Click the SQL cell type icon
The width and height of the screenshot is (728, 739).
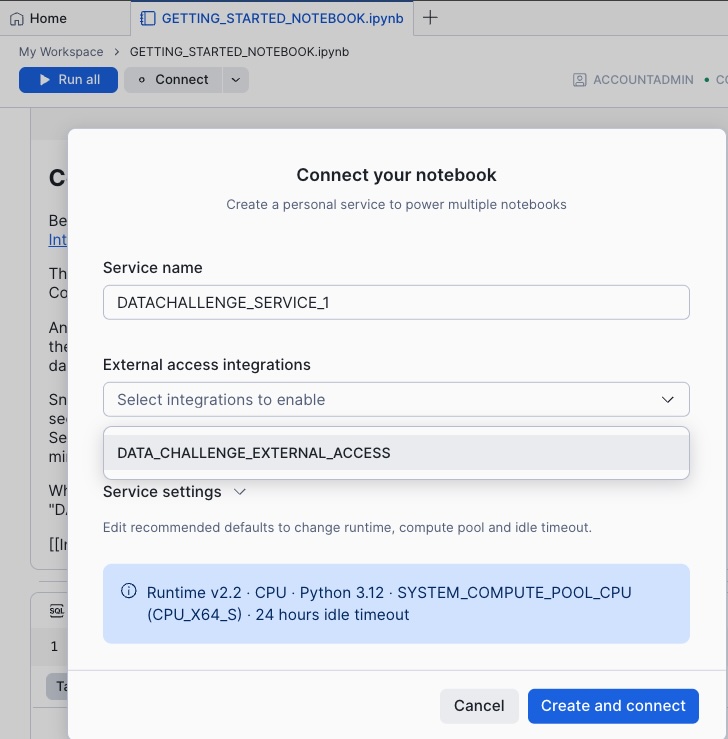coord(56,609)
